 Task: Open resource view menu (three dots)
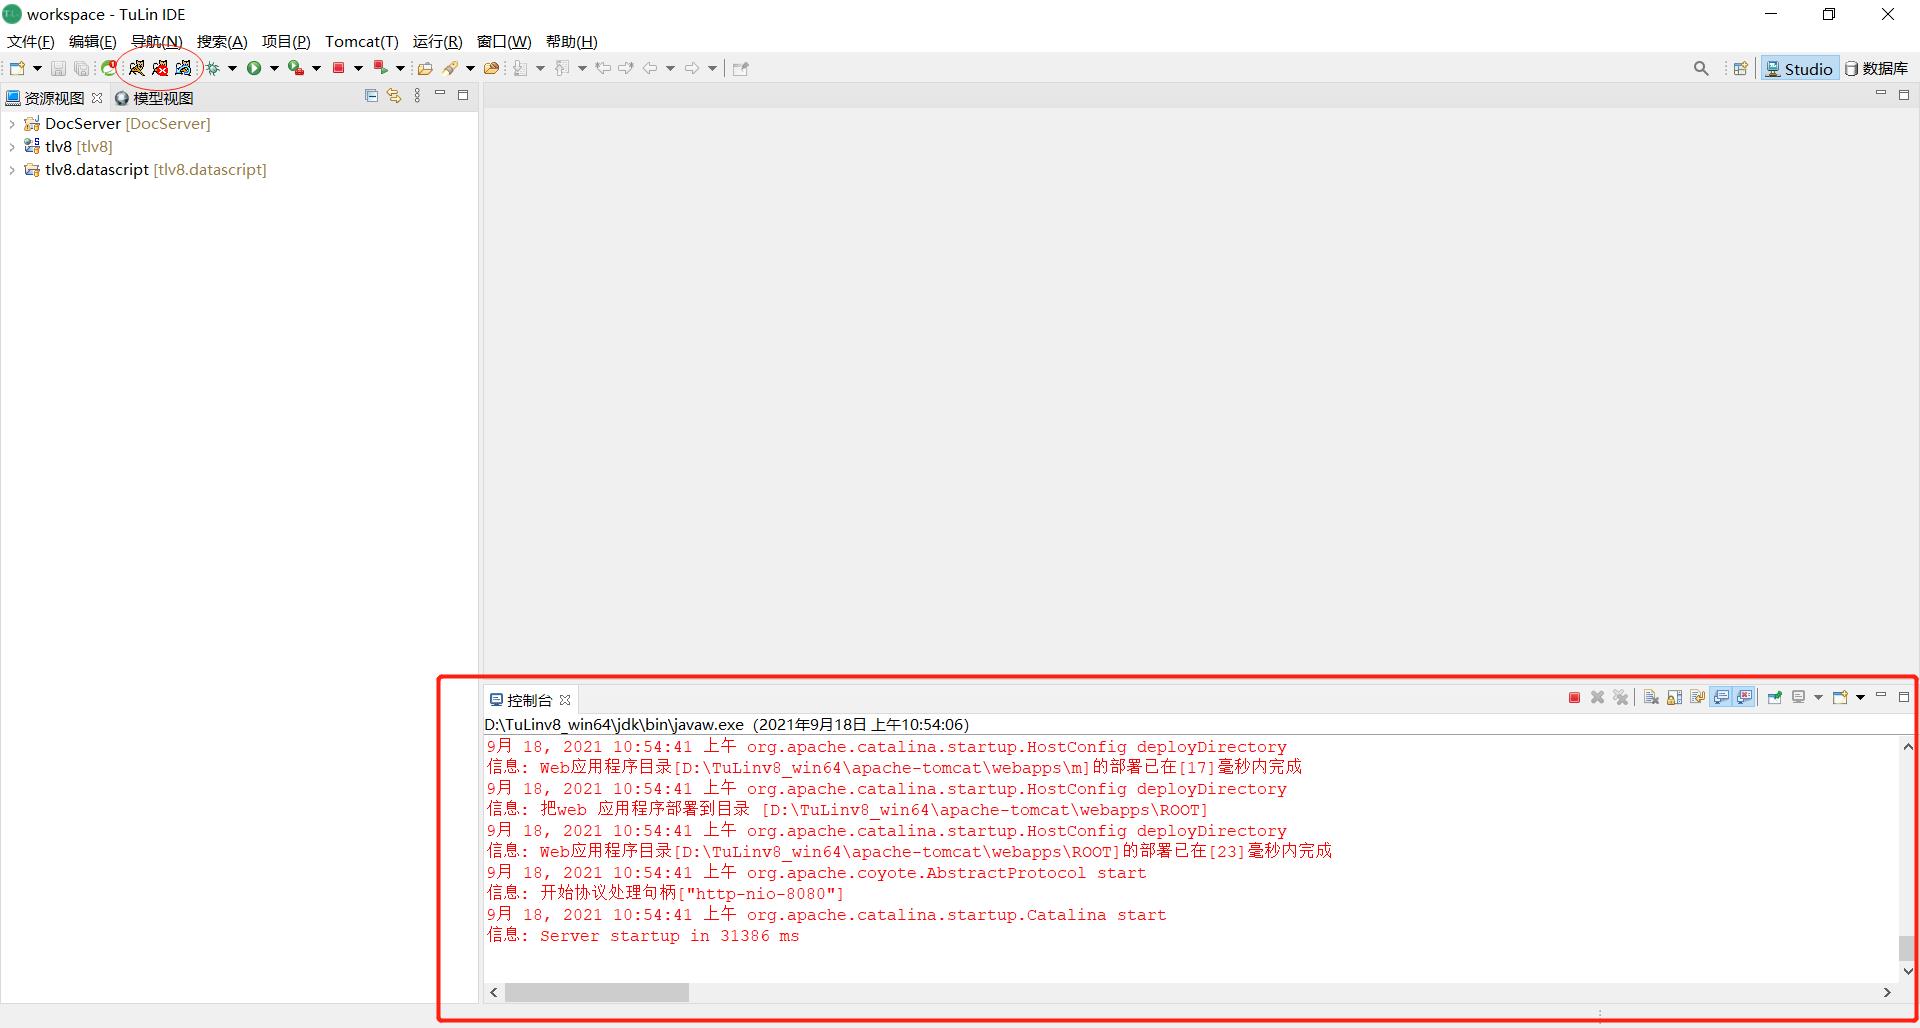(417, 96)
